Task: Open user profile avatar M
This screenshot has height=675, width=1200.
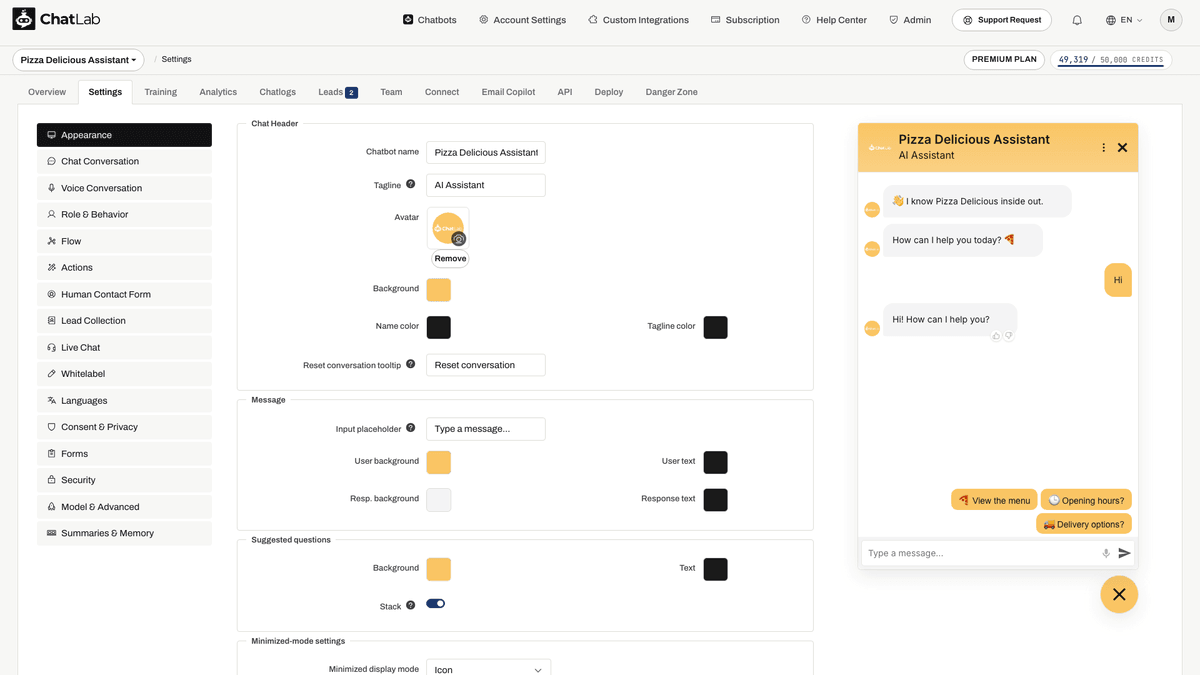Action: (1171, 20)
